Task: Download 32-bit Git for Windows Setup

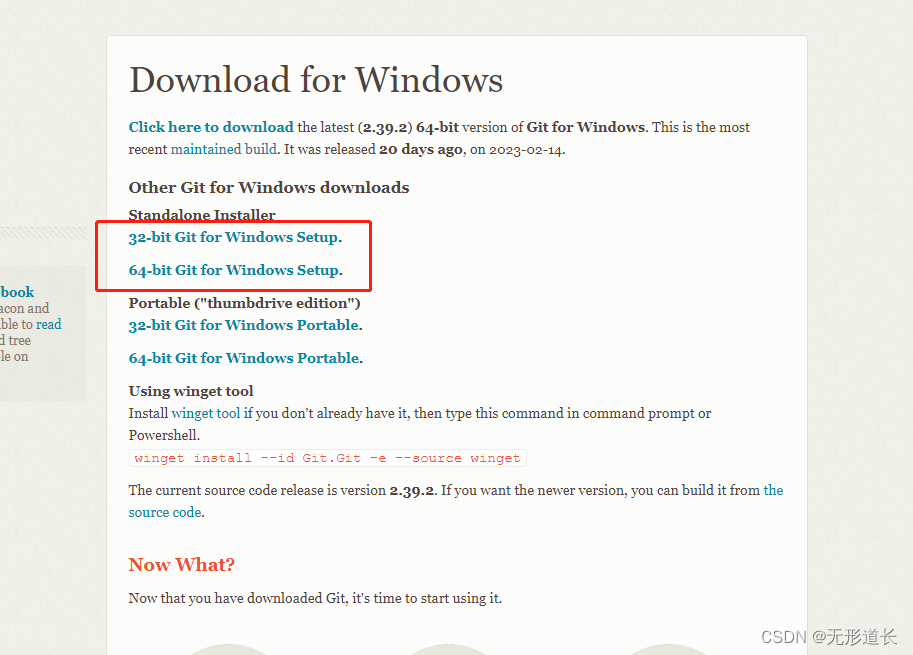Action: tap(233, 237)
